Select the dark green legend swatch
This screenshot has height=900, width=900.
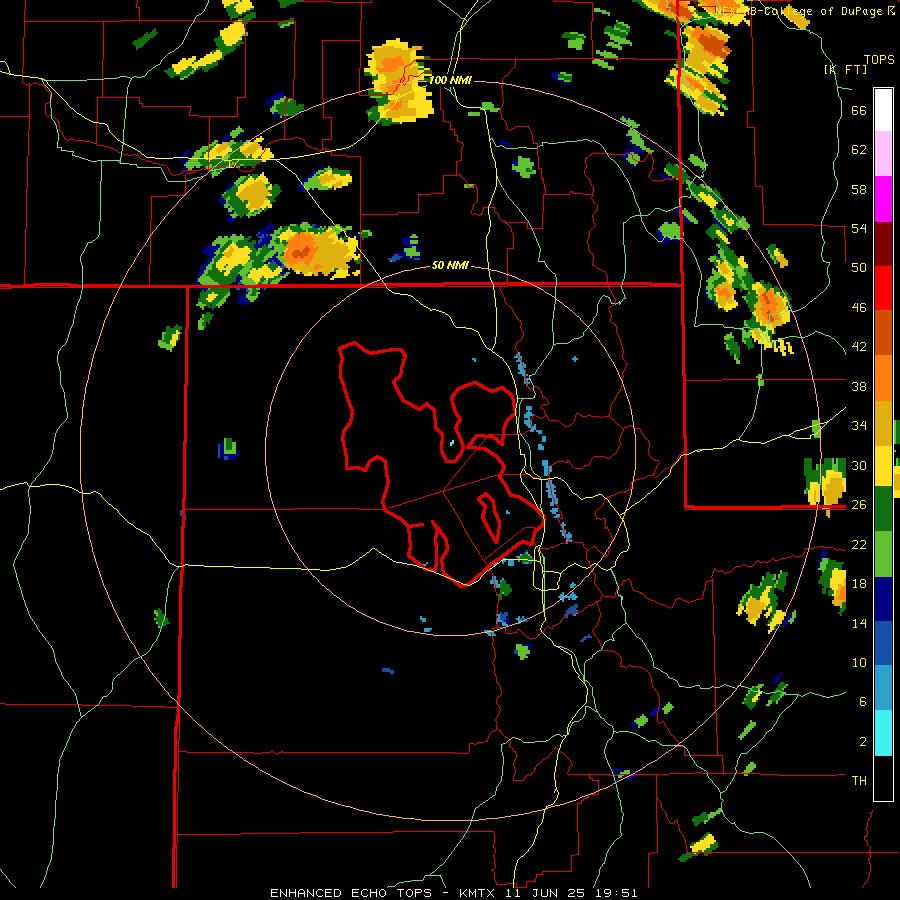tap(883, 509)
